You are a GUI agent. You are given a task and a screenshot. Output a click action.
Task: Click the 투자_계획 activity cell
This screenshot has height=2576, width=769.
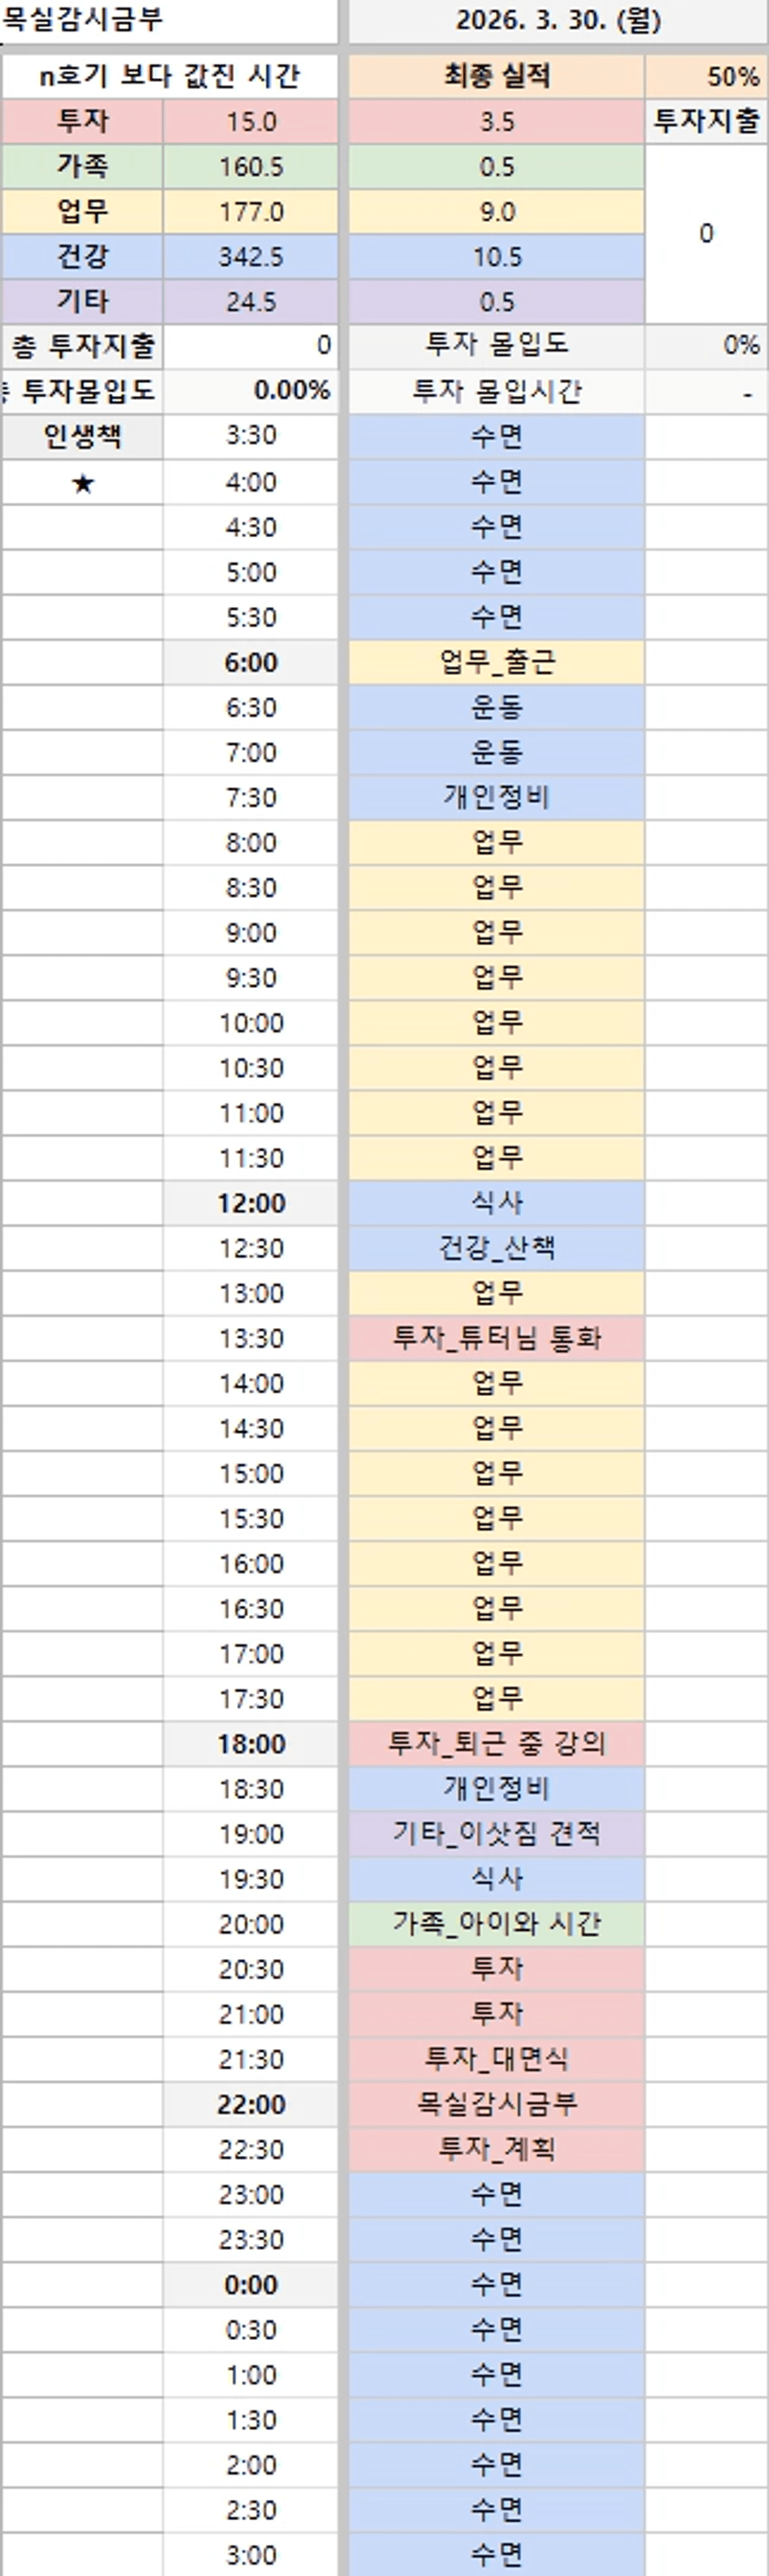[x=496, y=2149]
